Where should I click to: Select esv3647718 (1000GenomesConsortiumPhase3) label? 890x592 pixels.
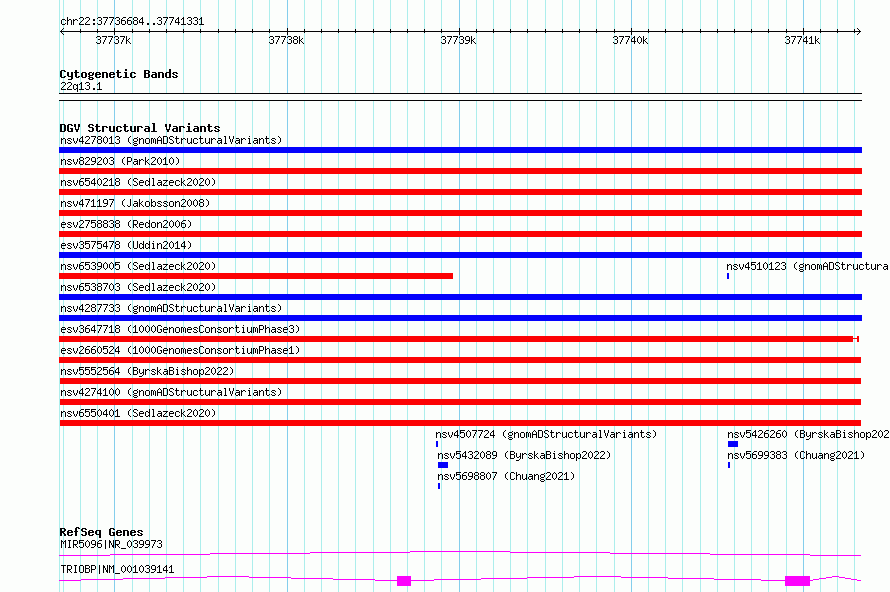(180, 329)
